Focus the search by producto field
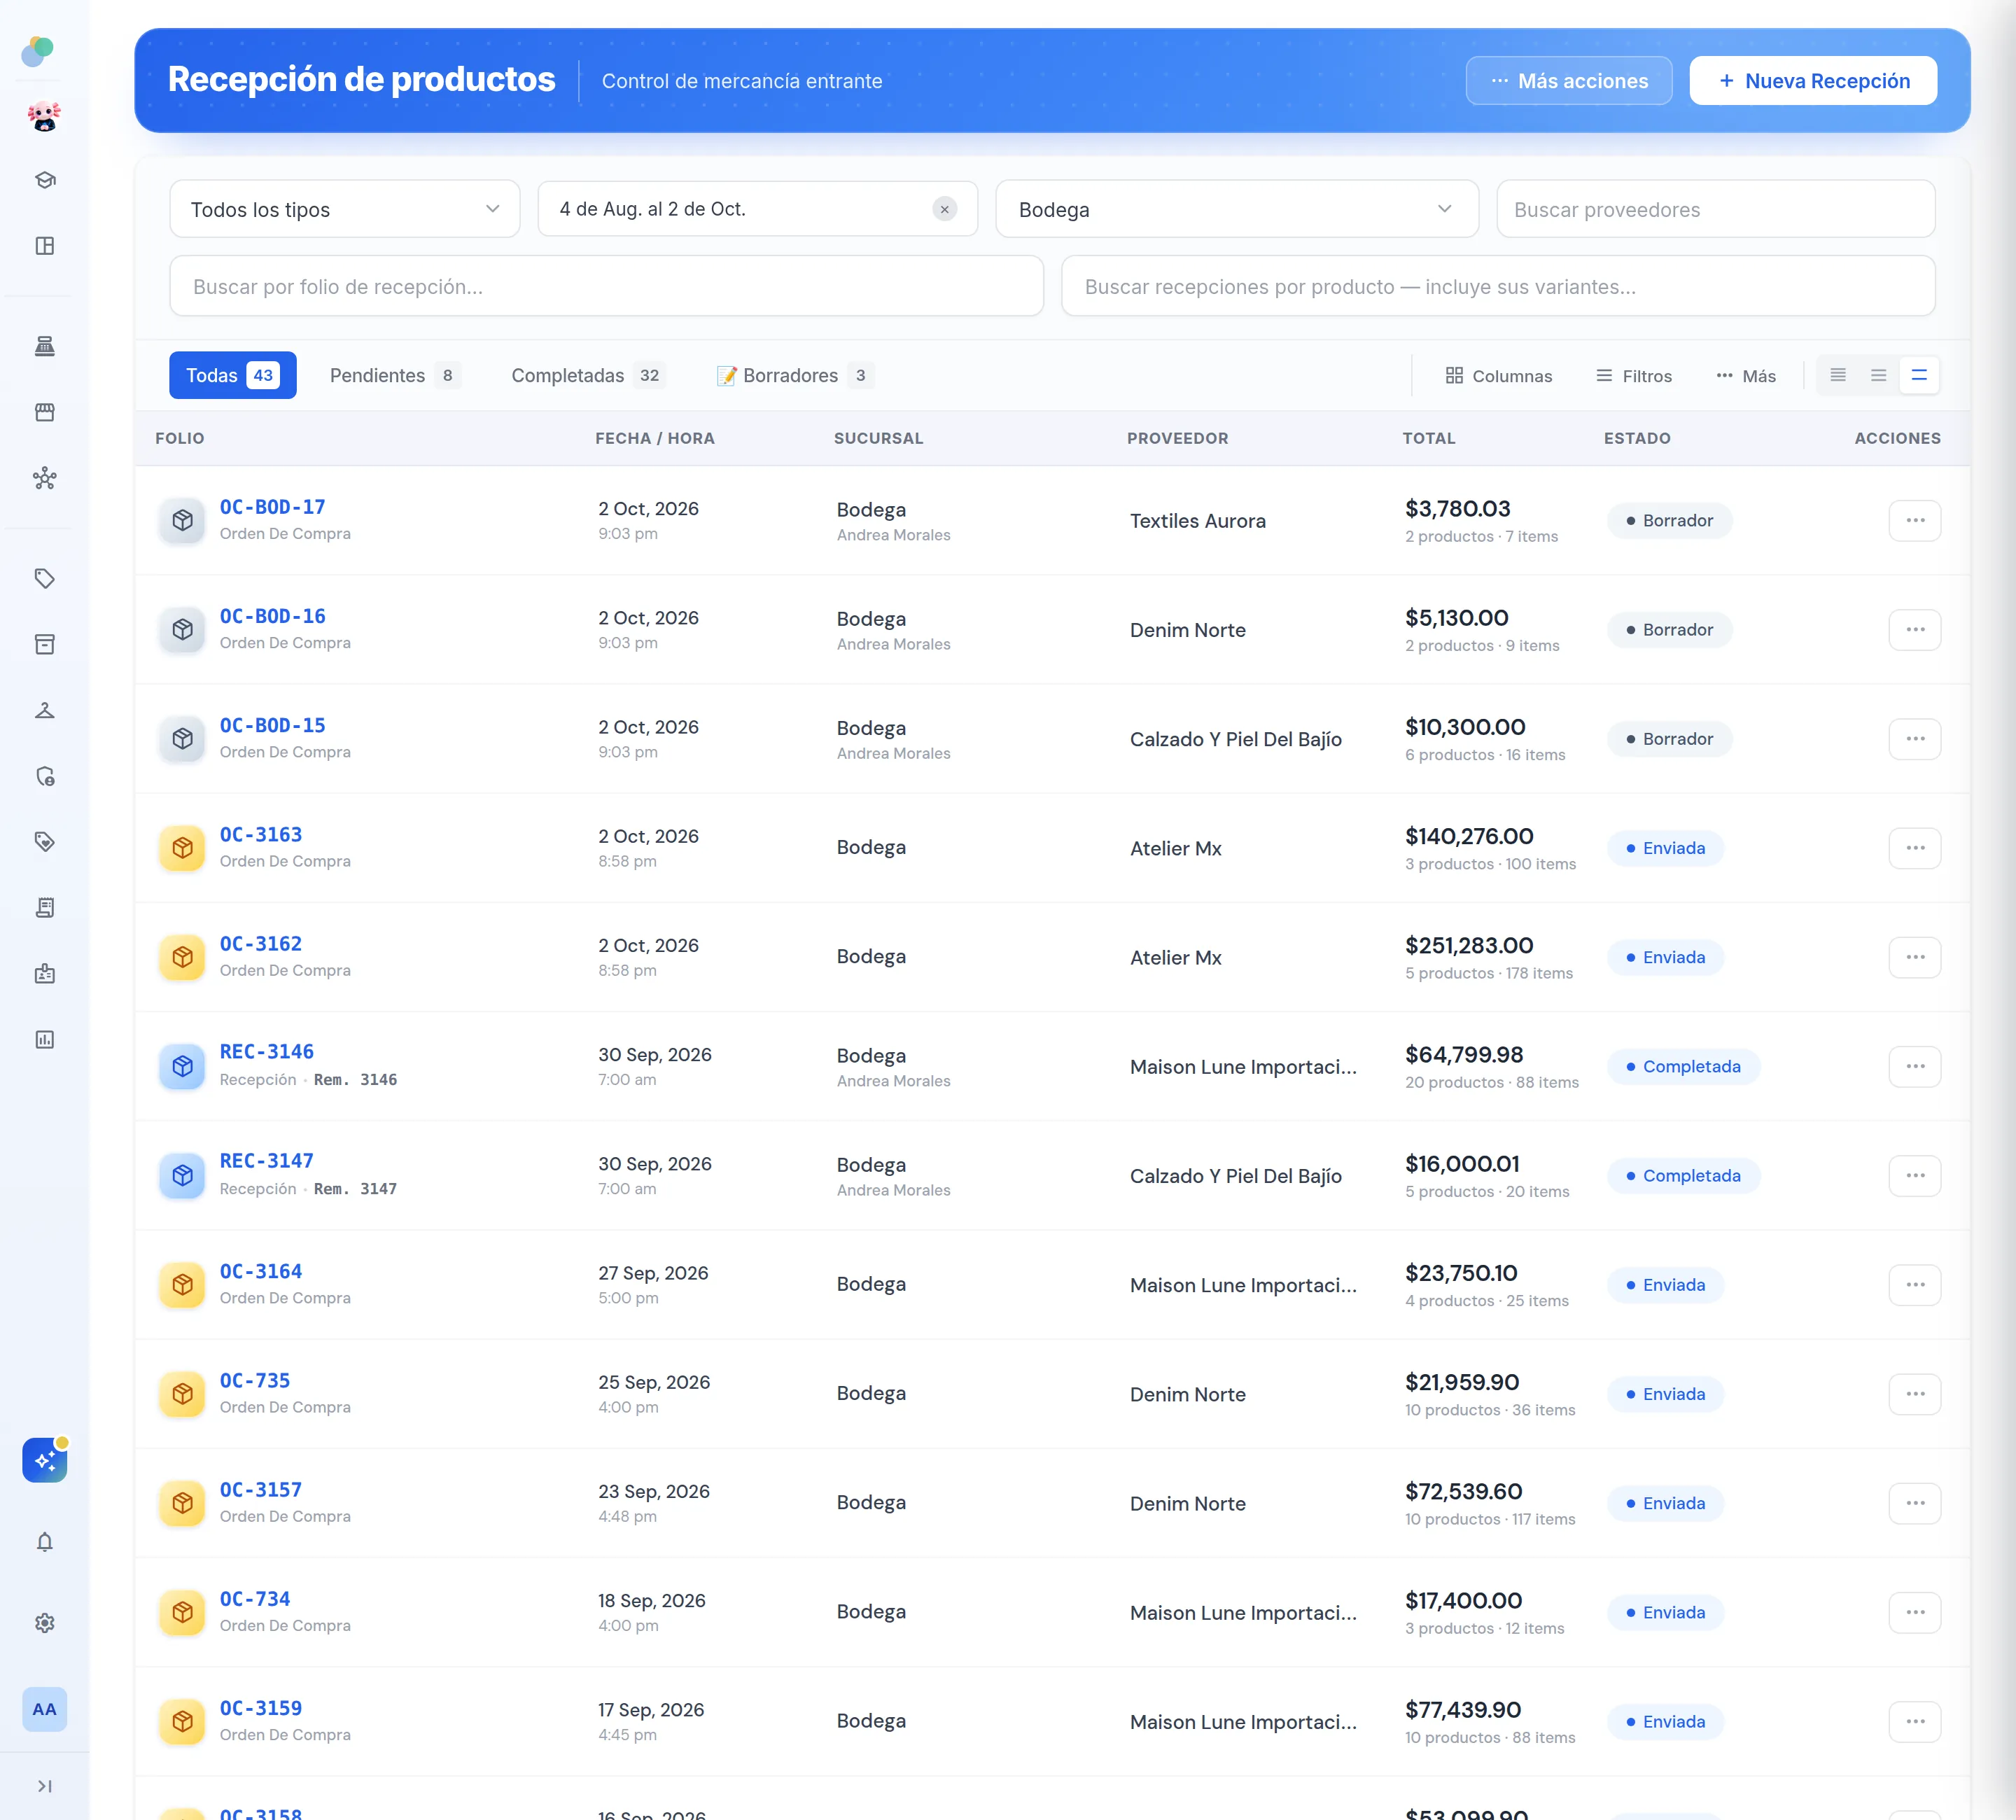The width and height of the screenshot is (2016, 1820). click(x=1498, y=286)
